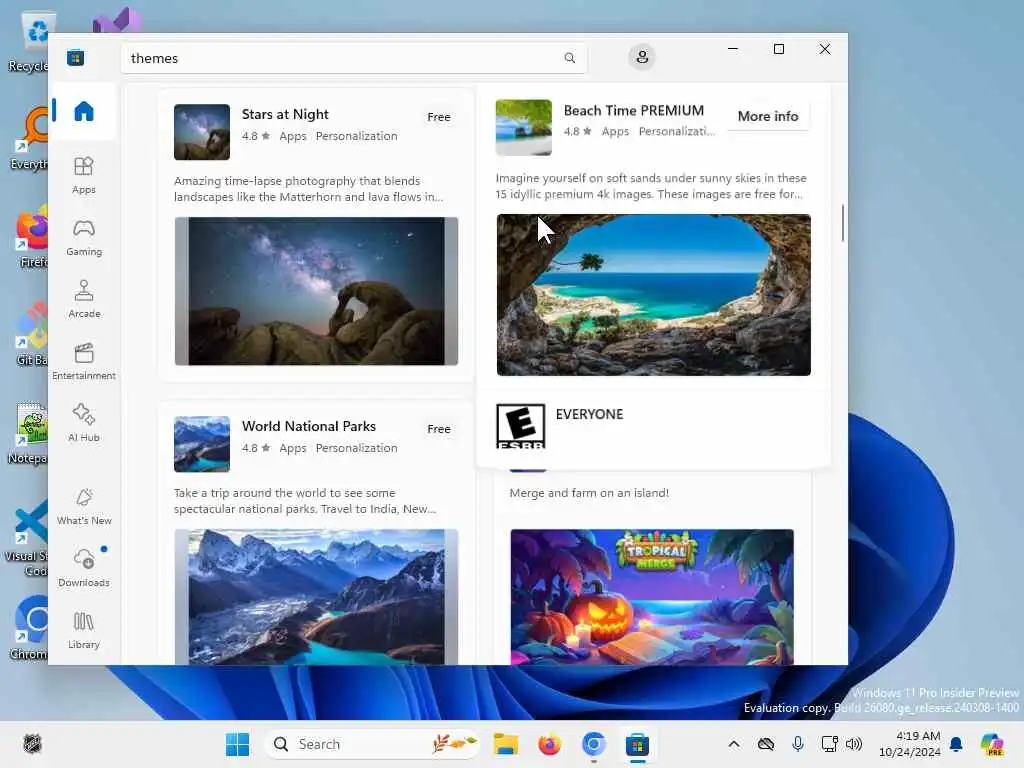
Task: Click the Beach Time PREMIUM app icon
Action: click(x=523, y=127)
